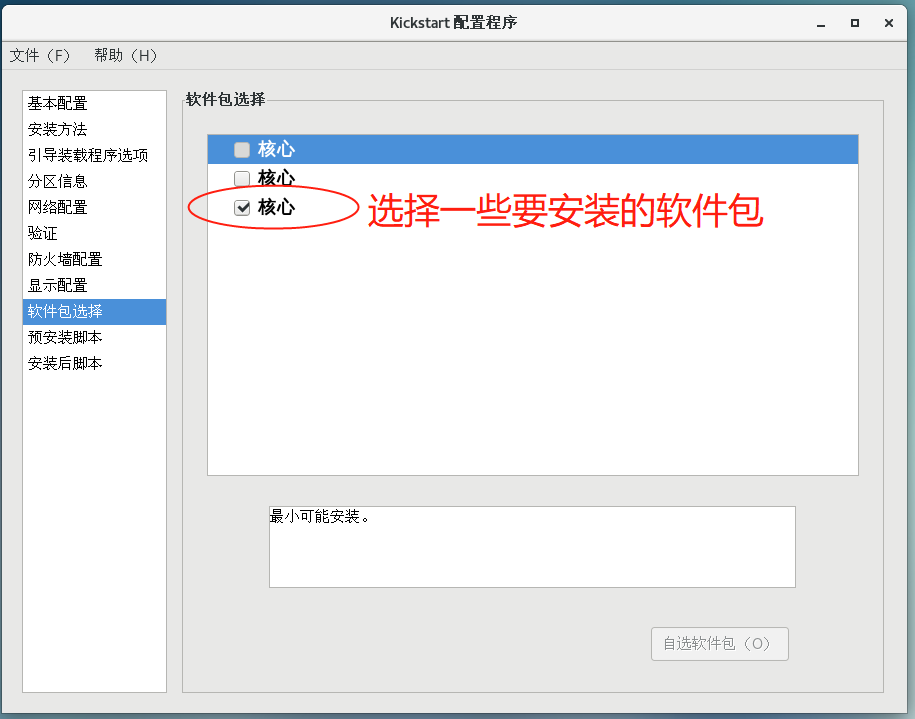
Task: Tick the checkbox in the highlighted 核心 row
Action: coord(242,150)
